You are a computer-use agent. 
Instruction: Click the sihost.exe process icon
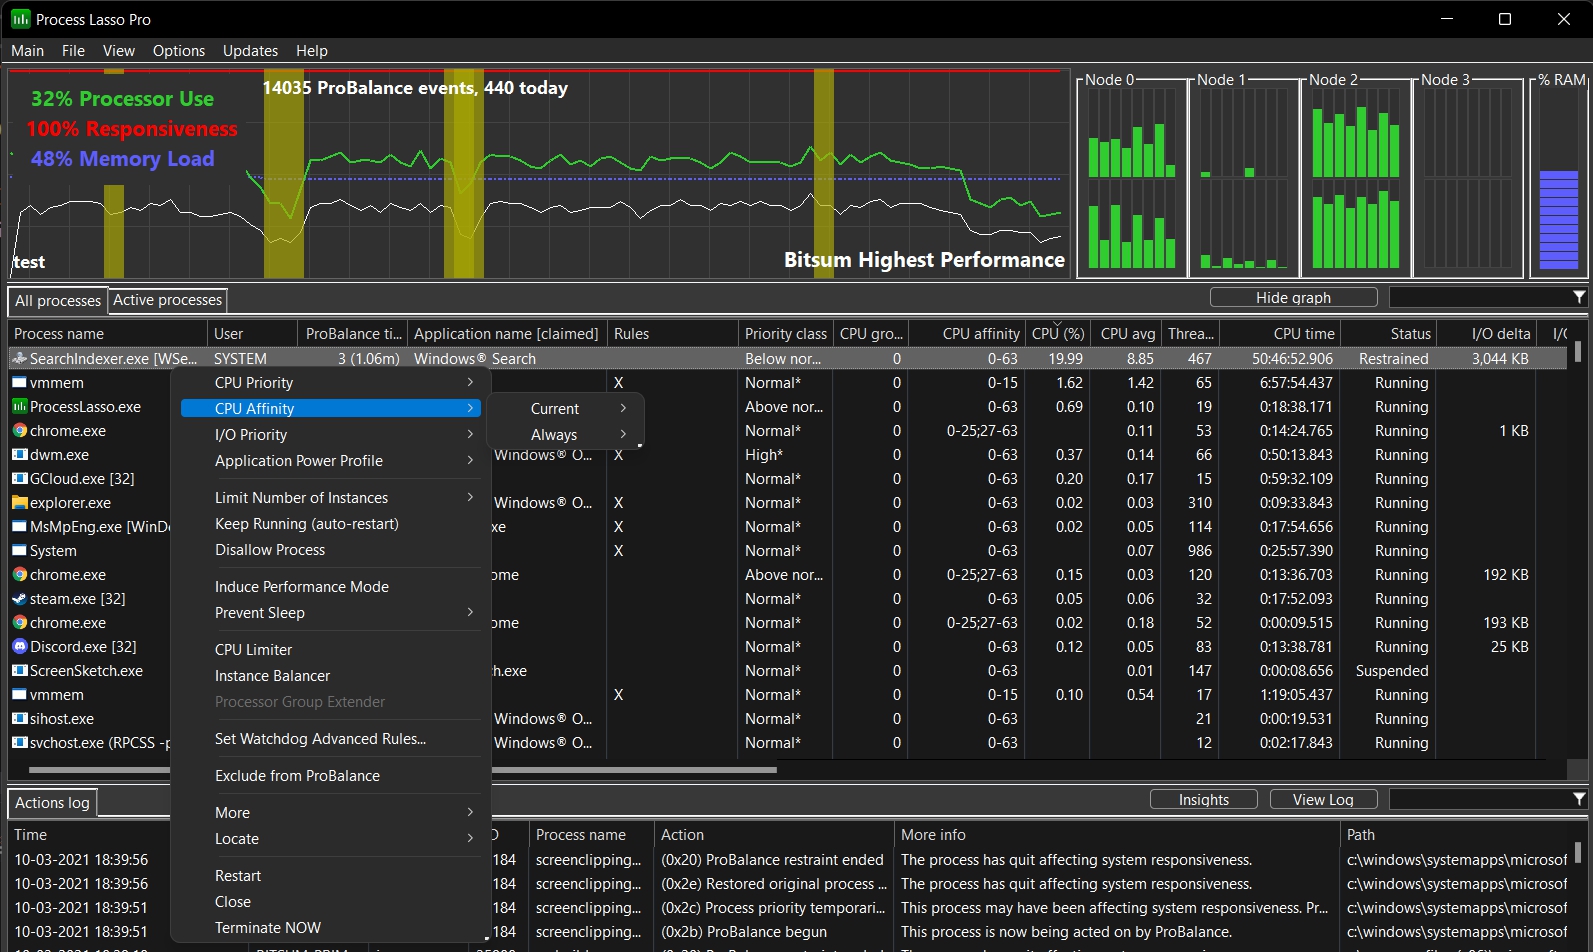coord(19,718)
